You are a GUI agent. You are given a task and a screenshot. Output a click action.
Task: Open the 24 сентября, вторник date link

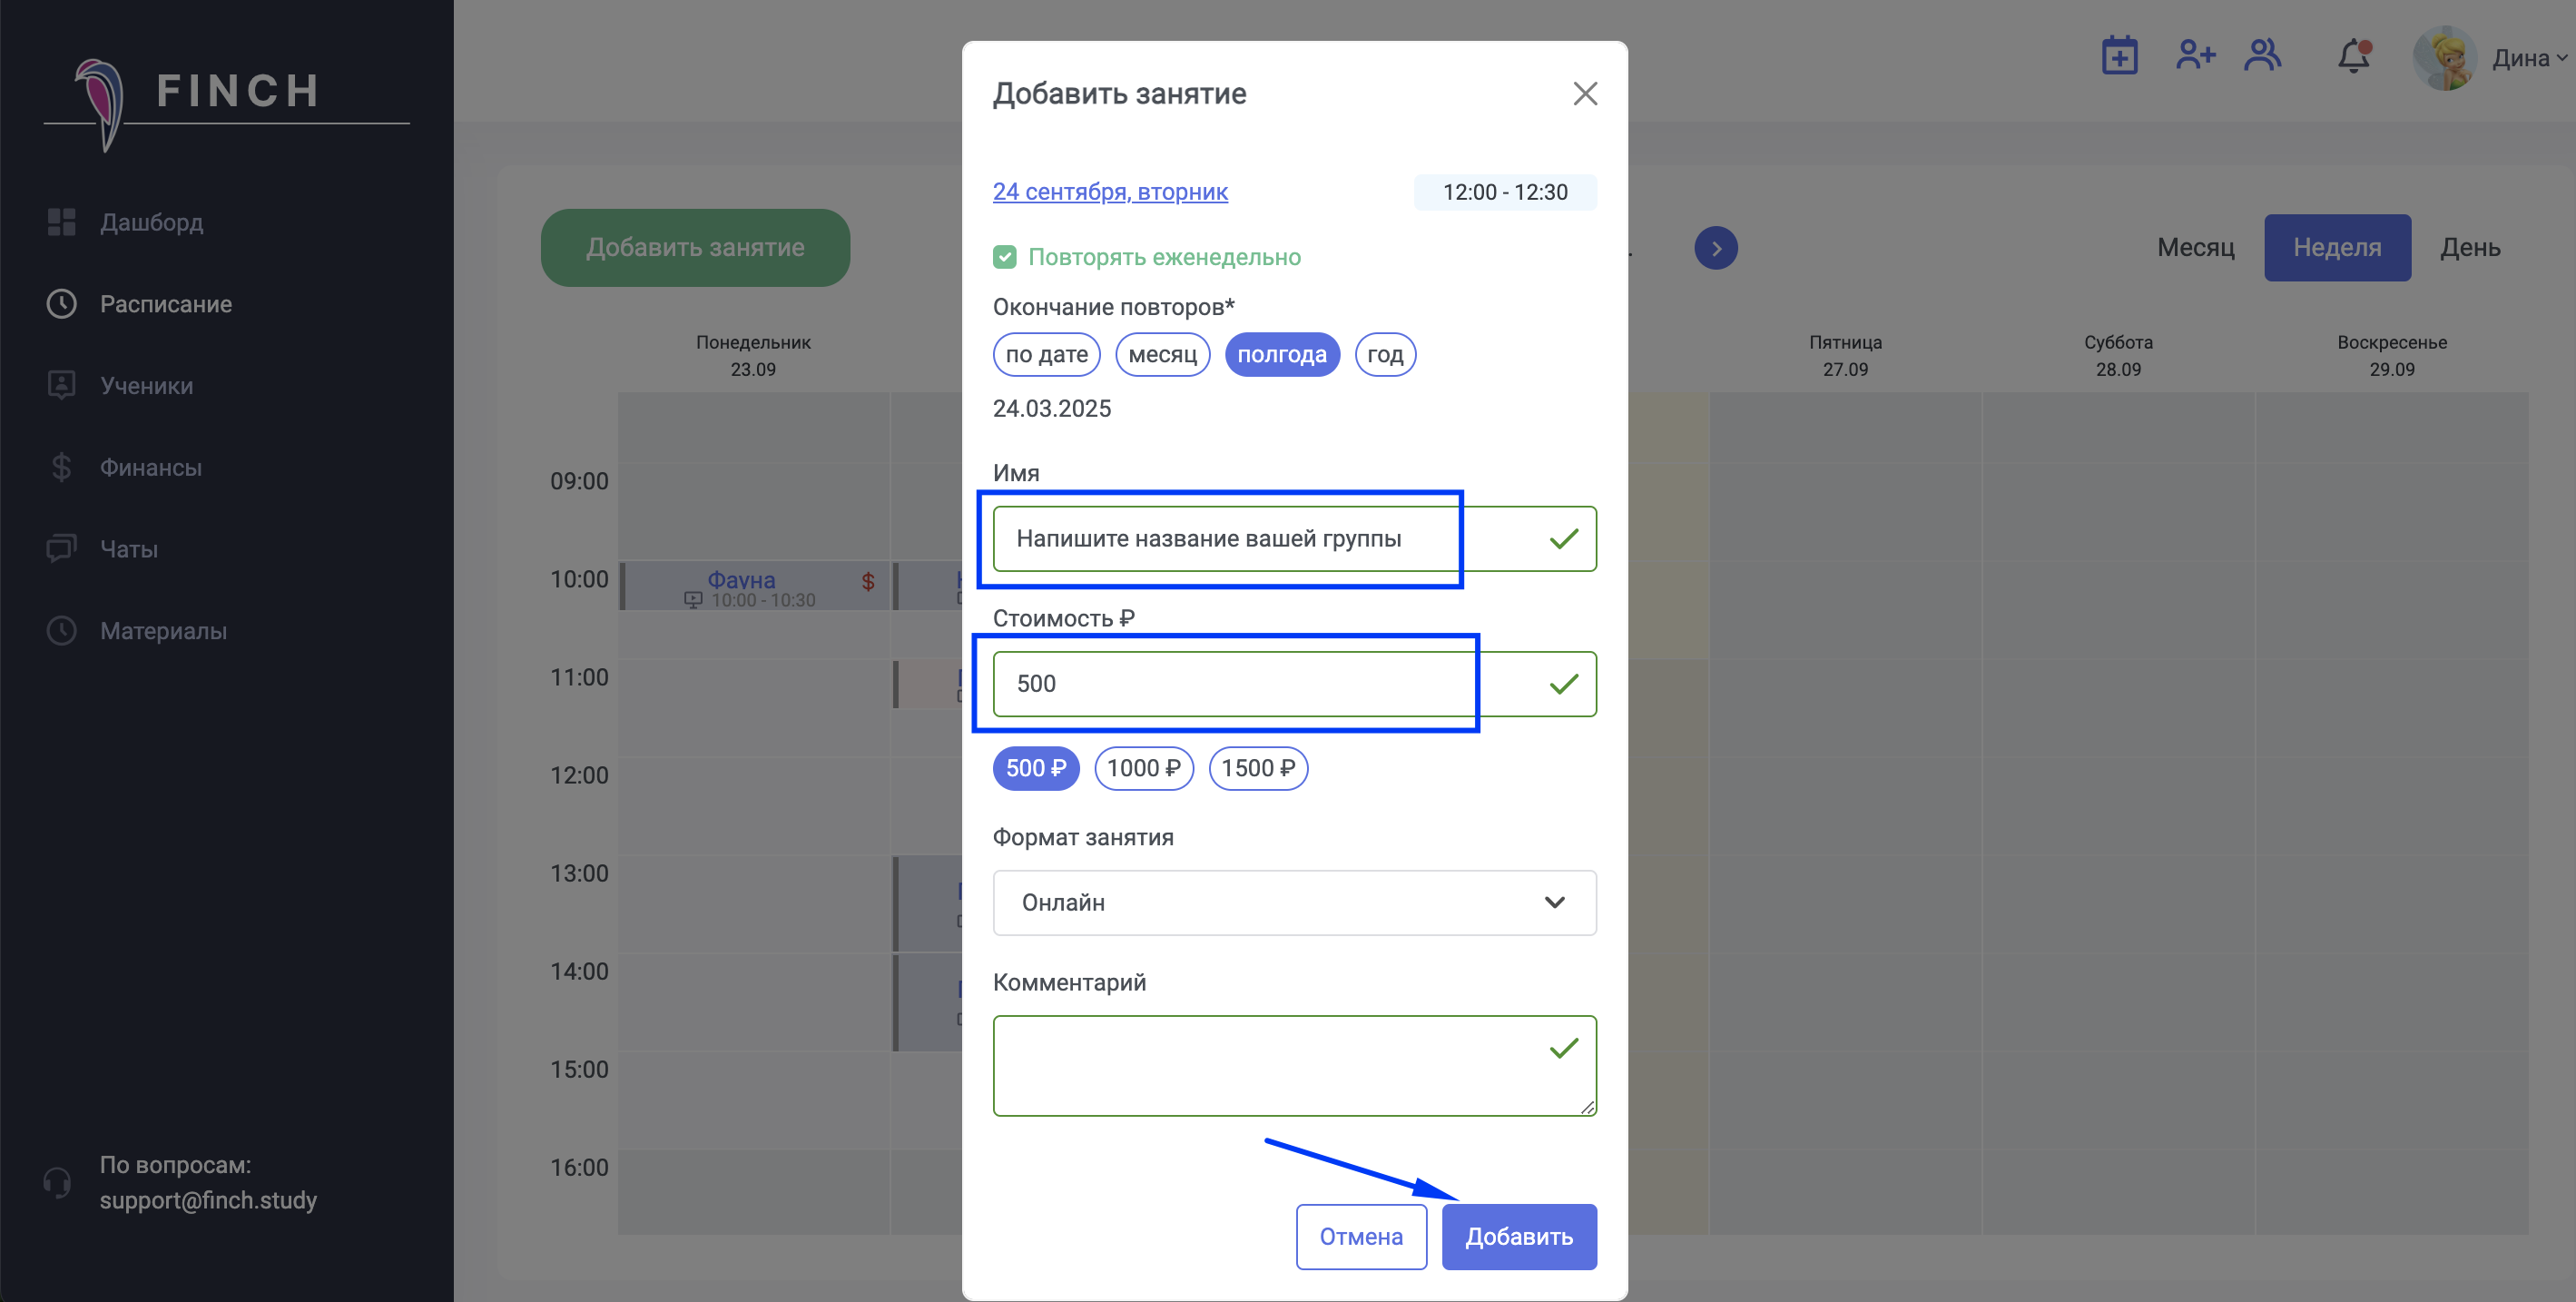coord(1109,192)
